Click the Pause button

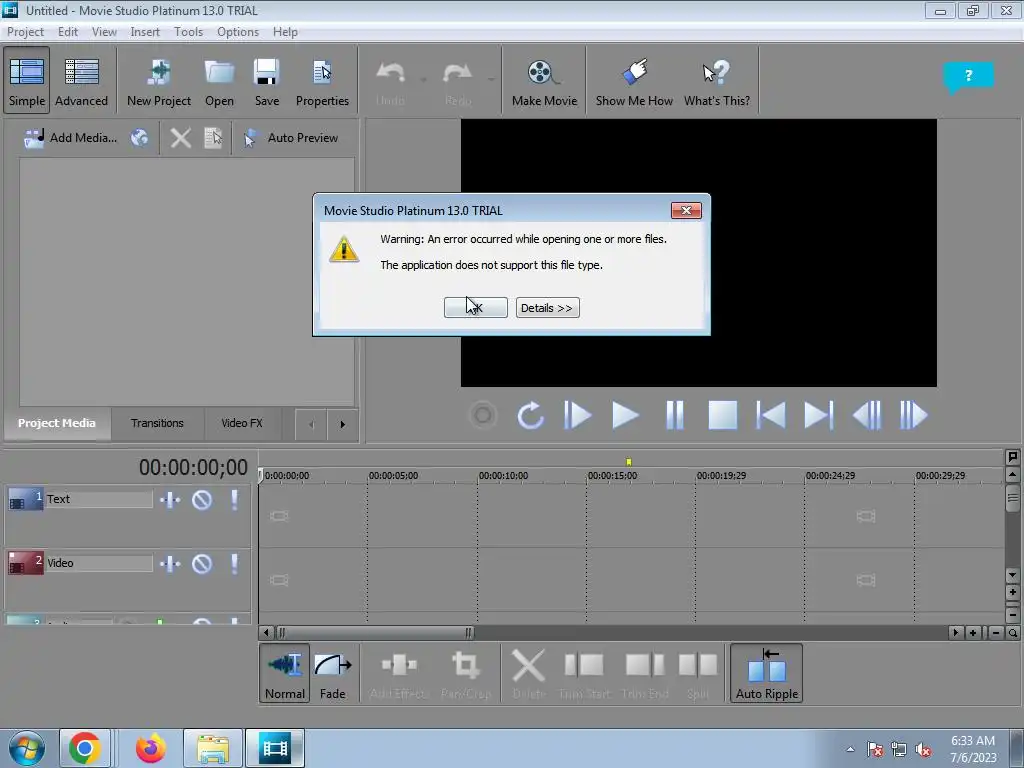pyautogui.click(x=675, y=415)
